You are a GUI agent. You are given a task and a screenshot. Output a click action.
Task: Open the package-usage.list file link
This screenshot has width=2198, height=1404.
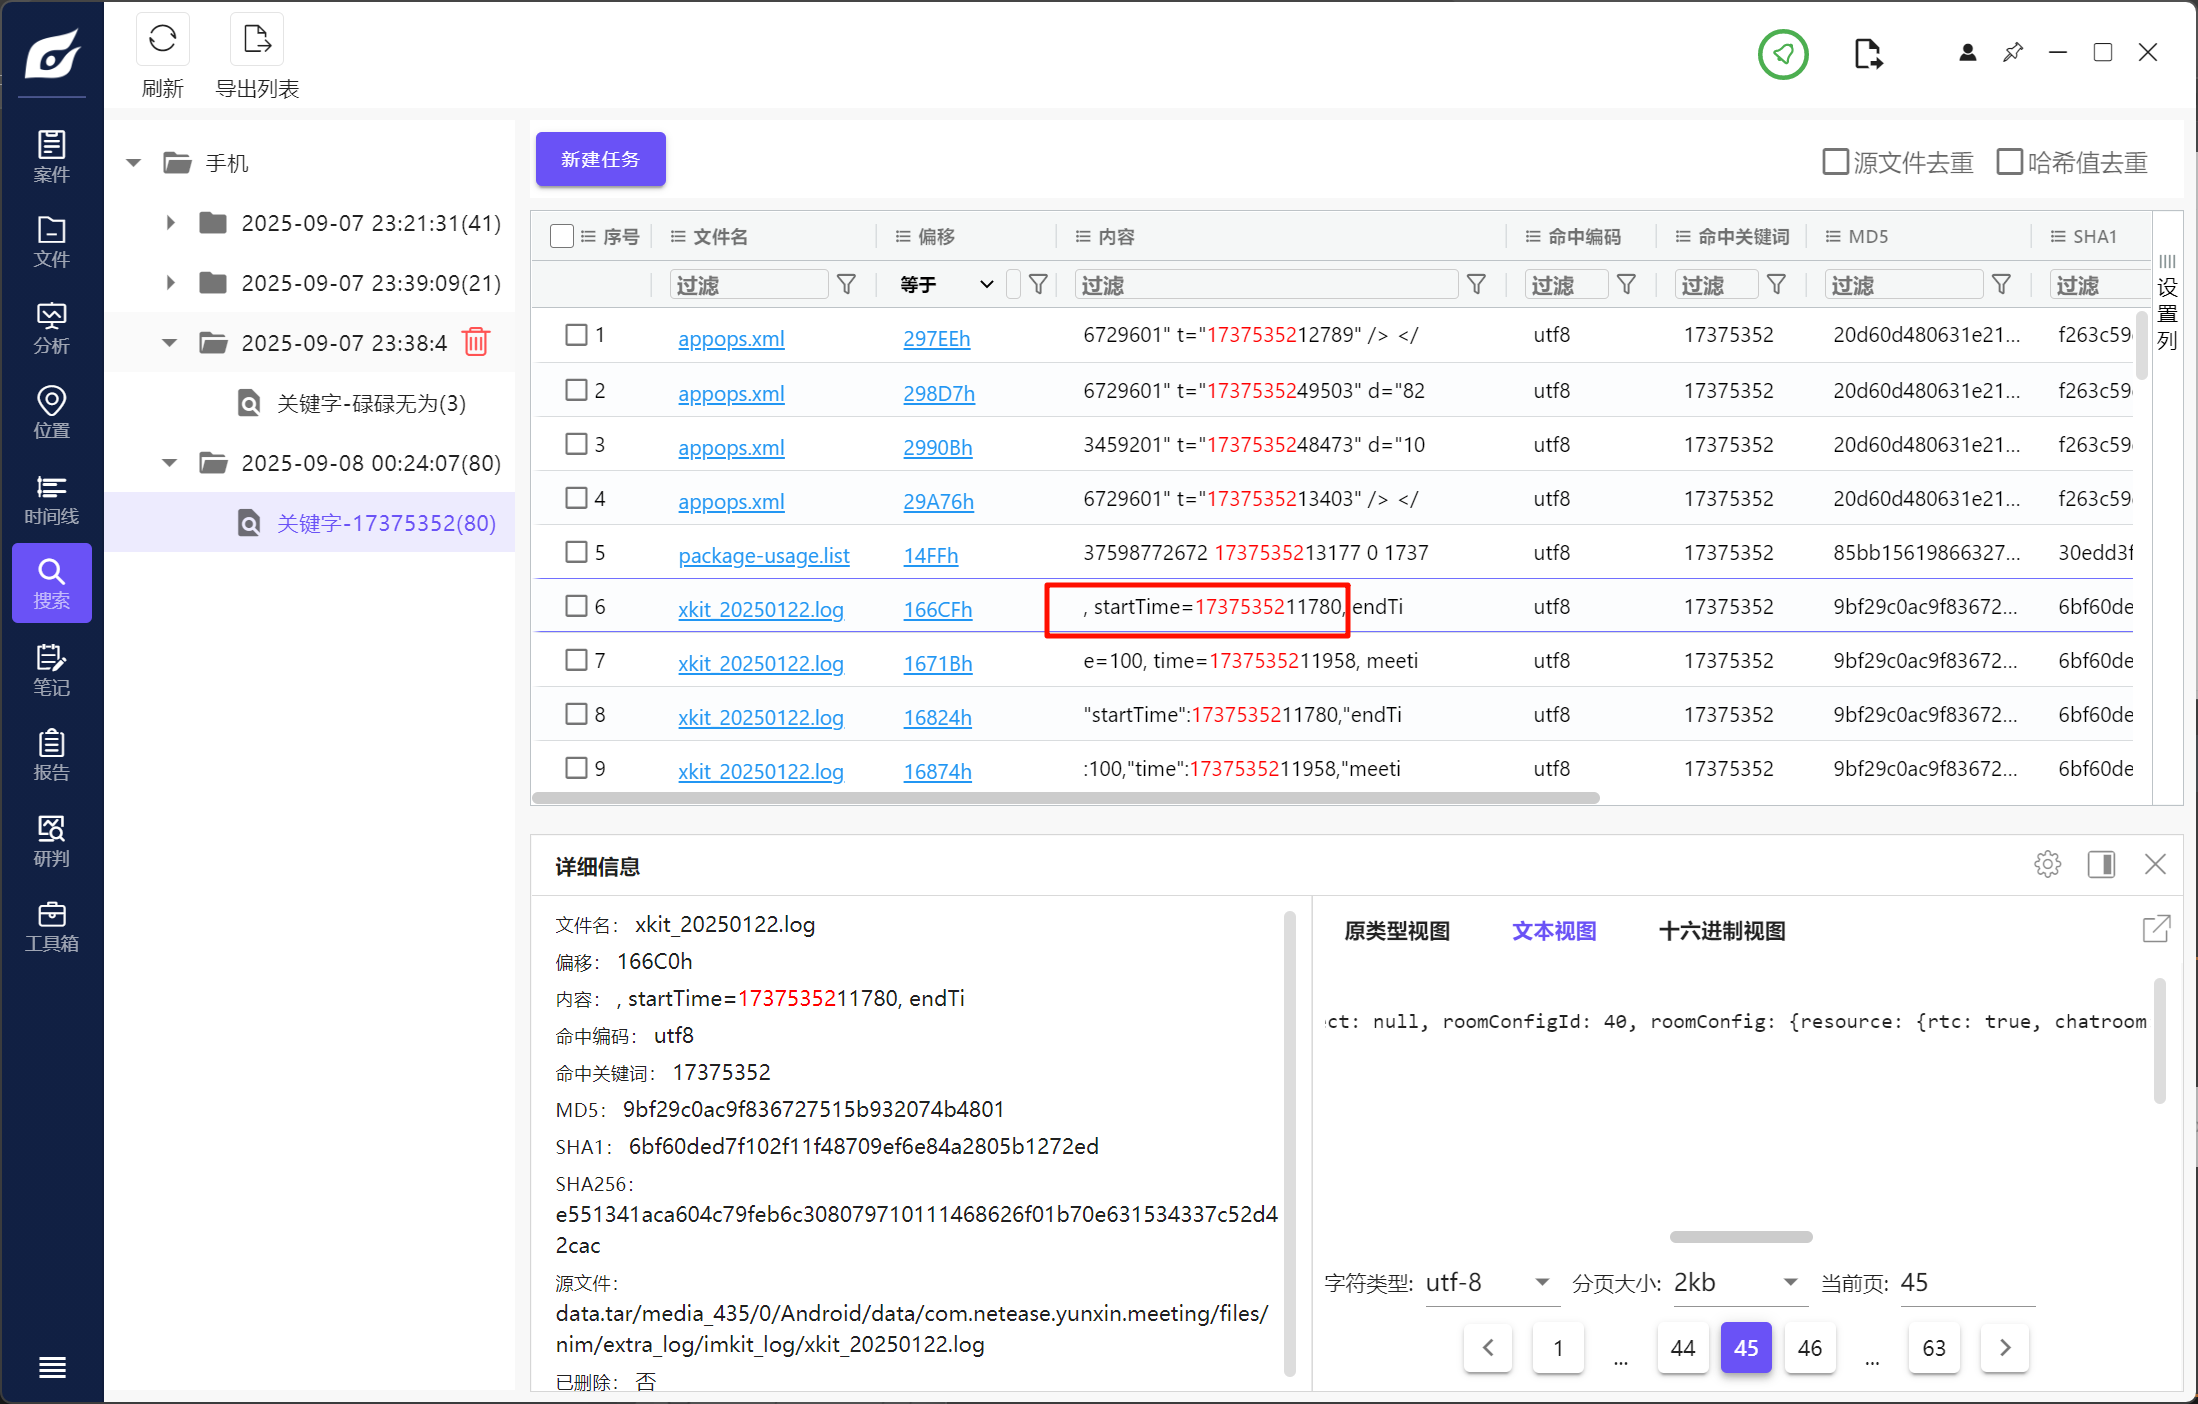763,556
